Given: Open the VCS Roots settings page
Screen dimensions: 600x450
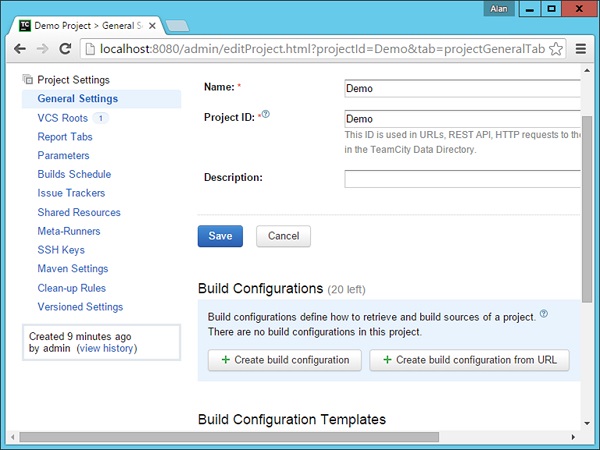Looking at the screenshot, I should pyautogui.click(x=62, y=118).
